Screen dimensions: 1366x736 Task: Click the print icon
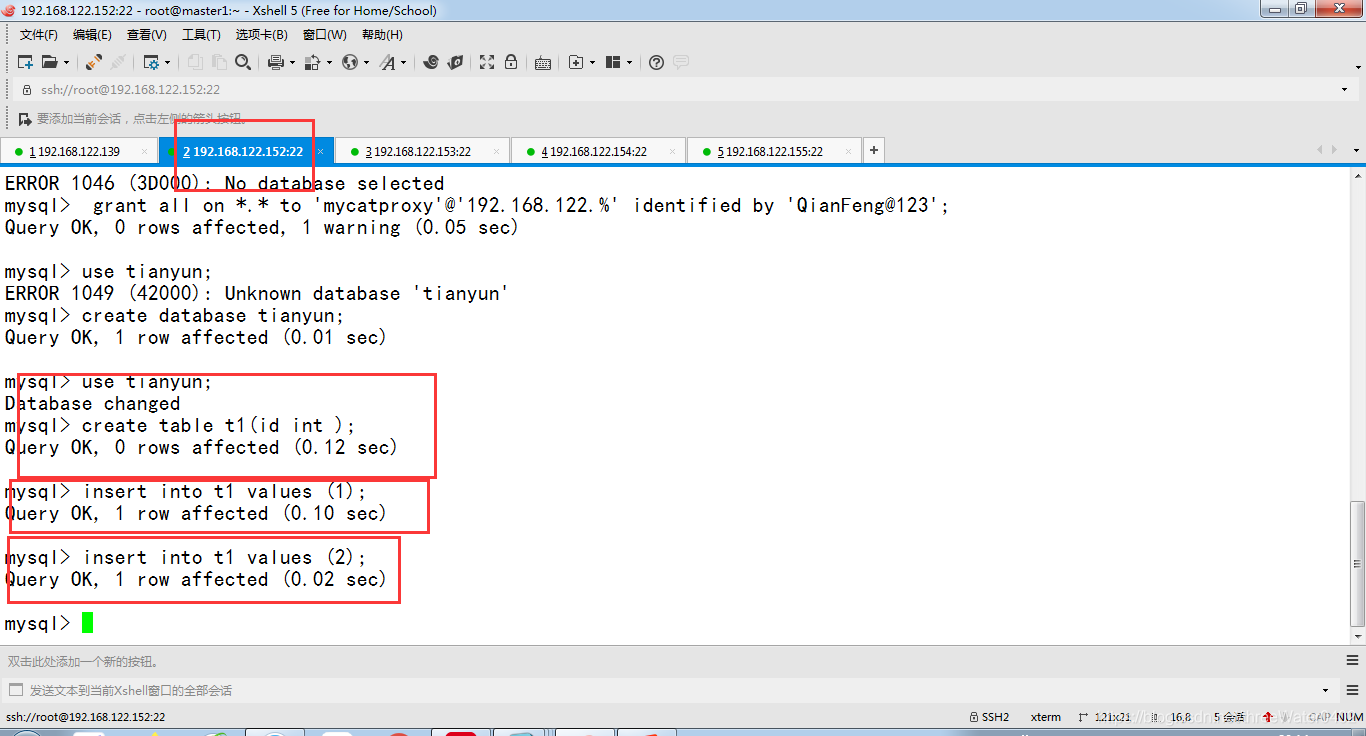click(275, 62)
